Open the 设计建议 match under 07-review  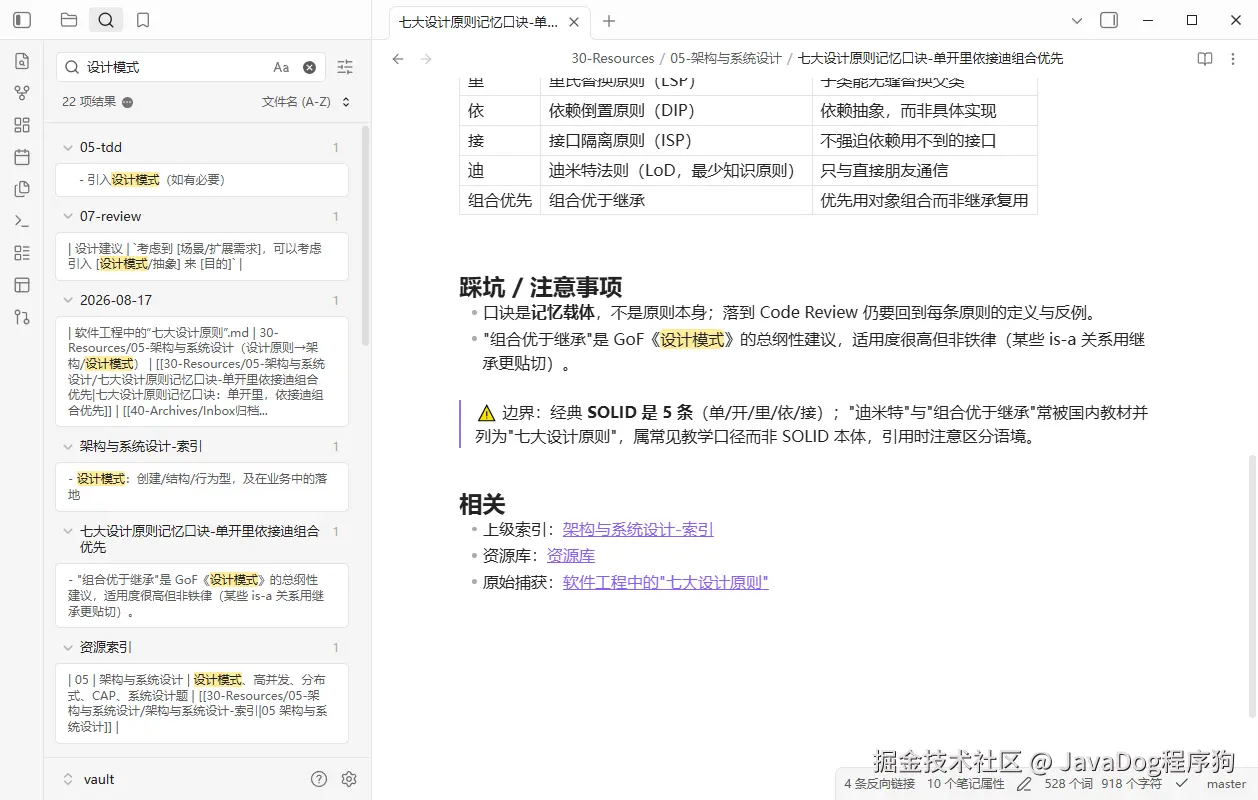(202, 256)
